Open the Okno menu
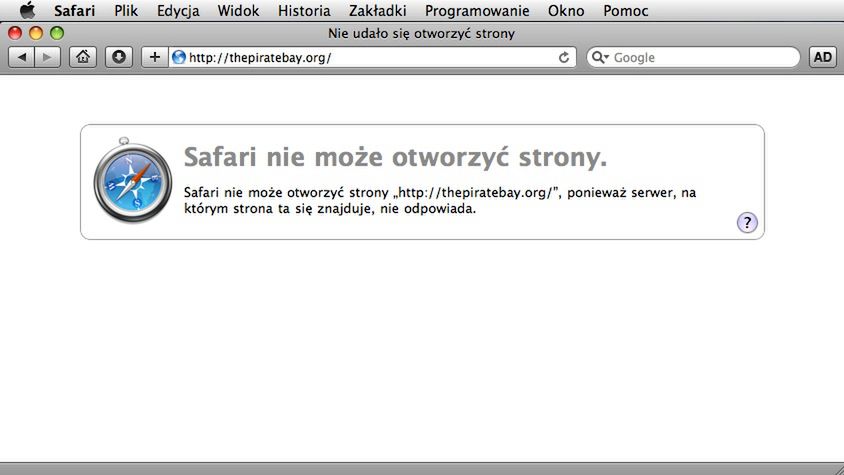844x475 pixels. (x=566, y=11)
